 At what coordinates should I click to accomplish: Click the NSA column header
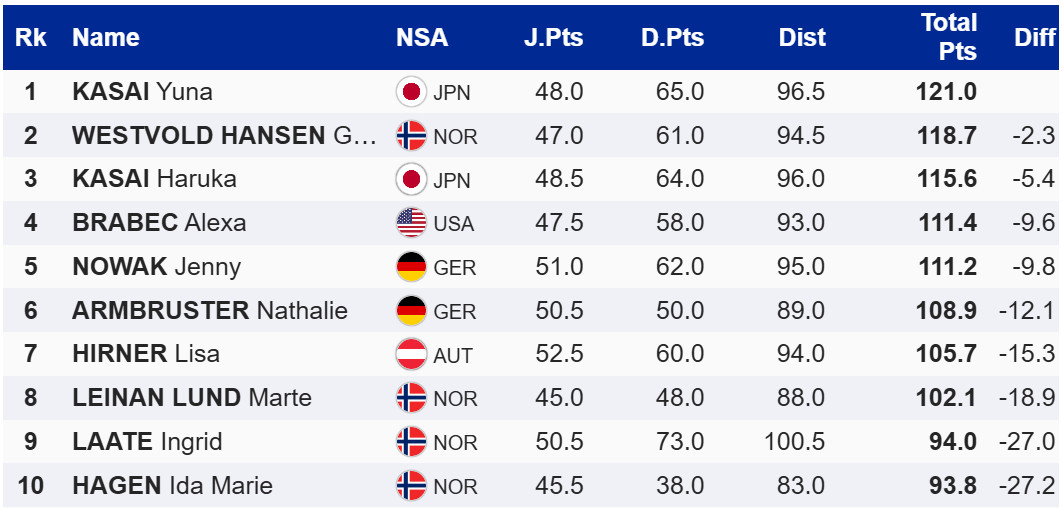pos(422,38)
